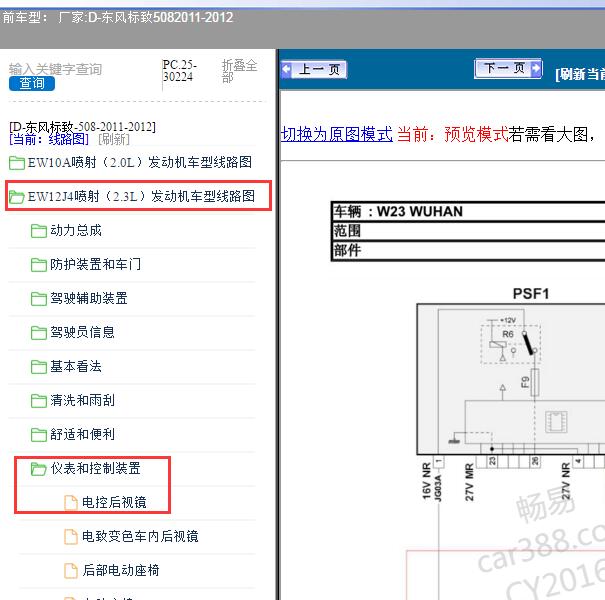Open the 基本看法 tree item
The image size is (605, 600).
[76, 366]
